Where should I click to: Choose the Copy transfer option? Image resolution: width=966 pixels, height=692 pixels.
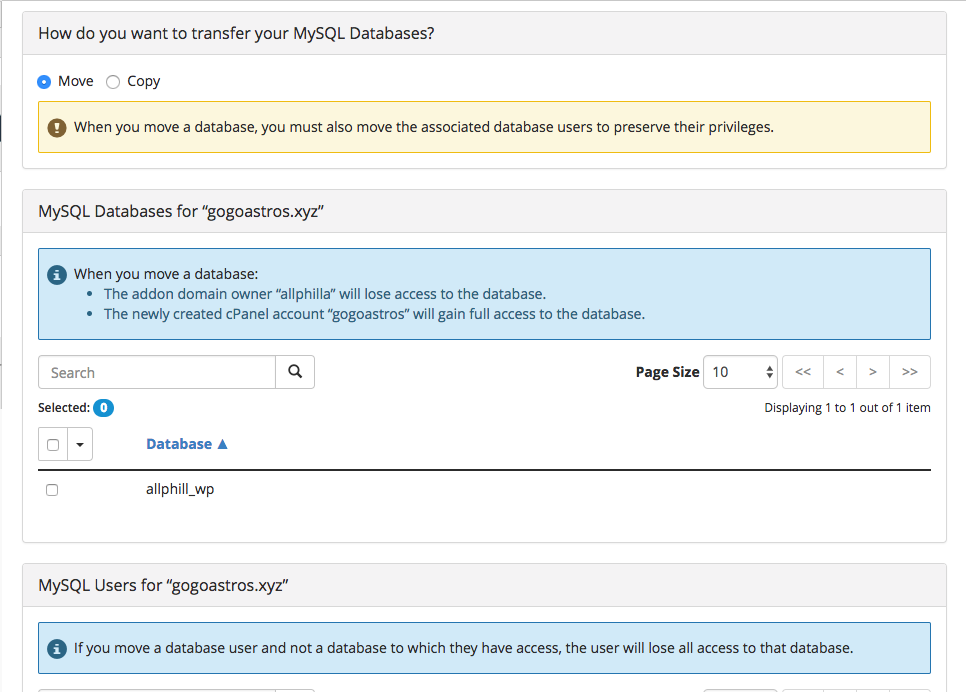(113, 82)
